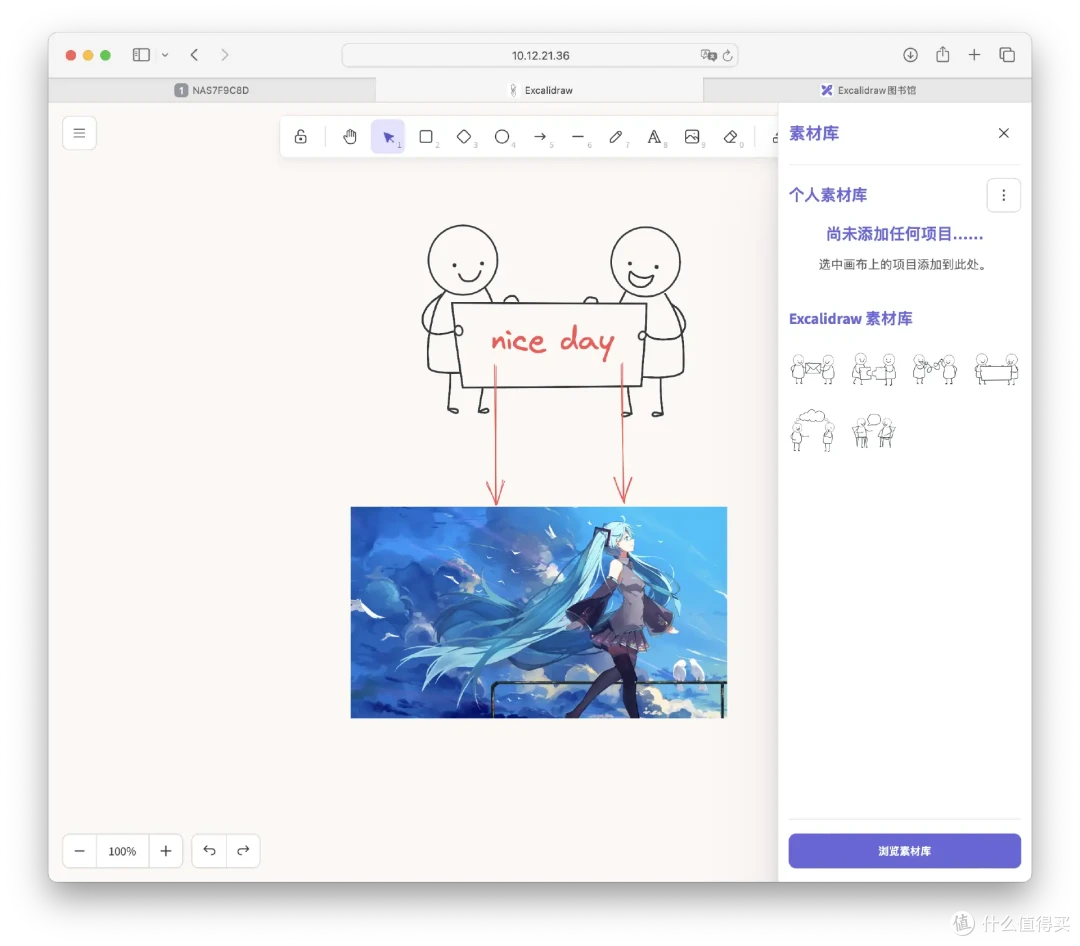Insert library item with handshake figures
Image resolution: width=1080 pixels, height=946 pixels.
tap(935, 369)
